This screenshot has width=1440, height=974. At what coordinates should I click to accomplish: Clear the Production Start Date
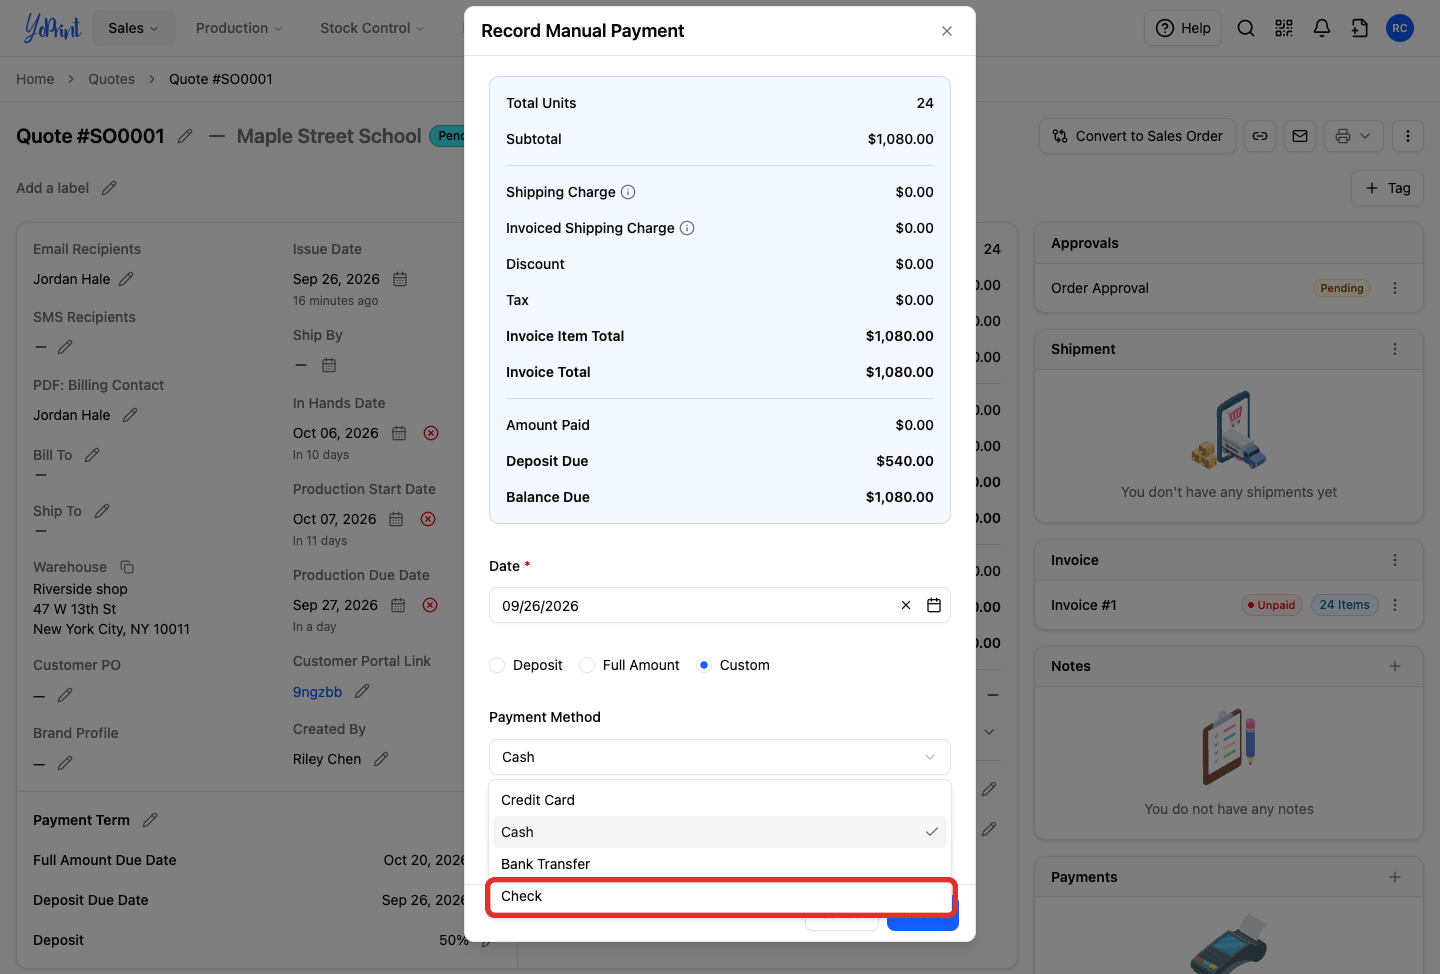428,519
